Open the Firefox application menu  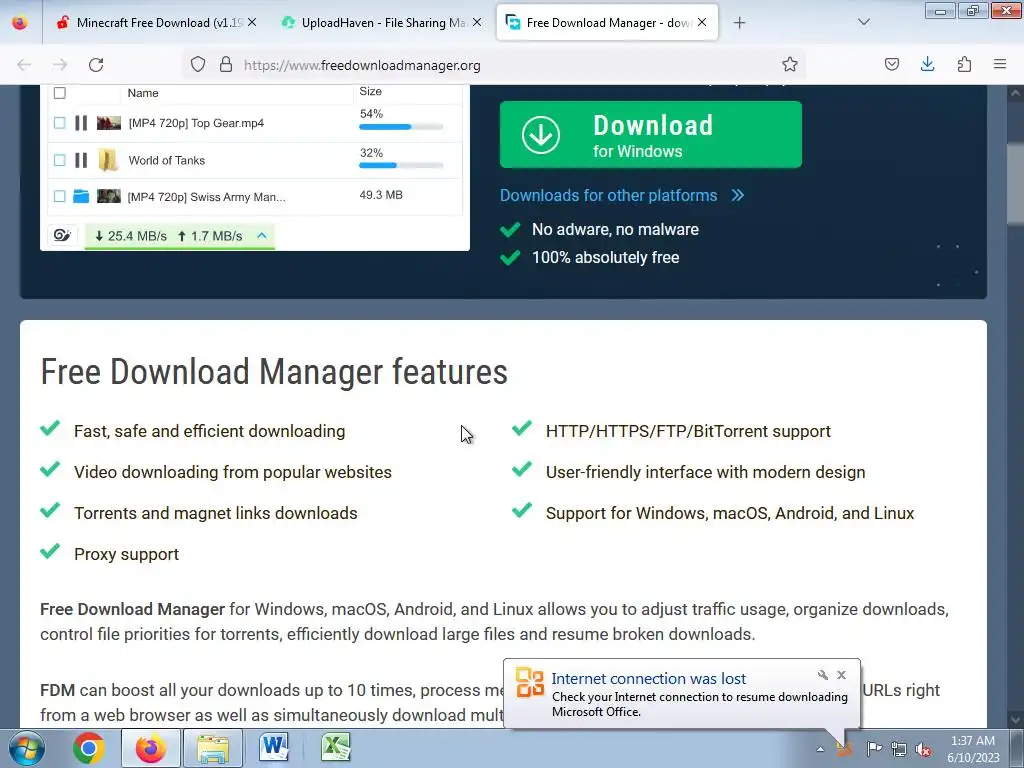pyautogui.click(x=1000, y=64)
